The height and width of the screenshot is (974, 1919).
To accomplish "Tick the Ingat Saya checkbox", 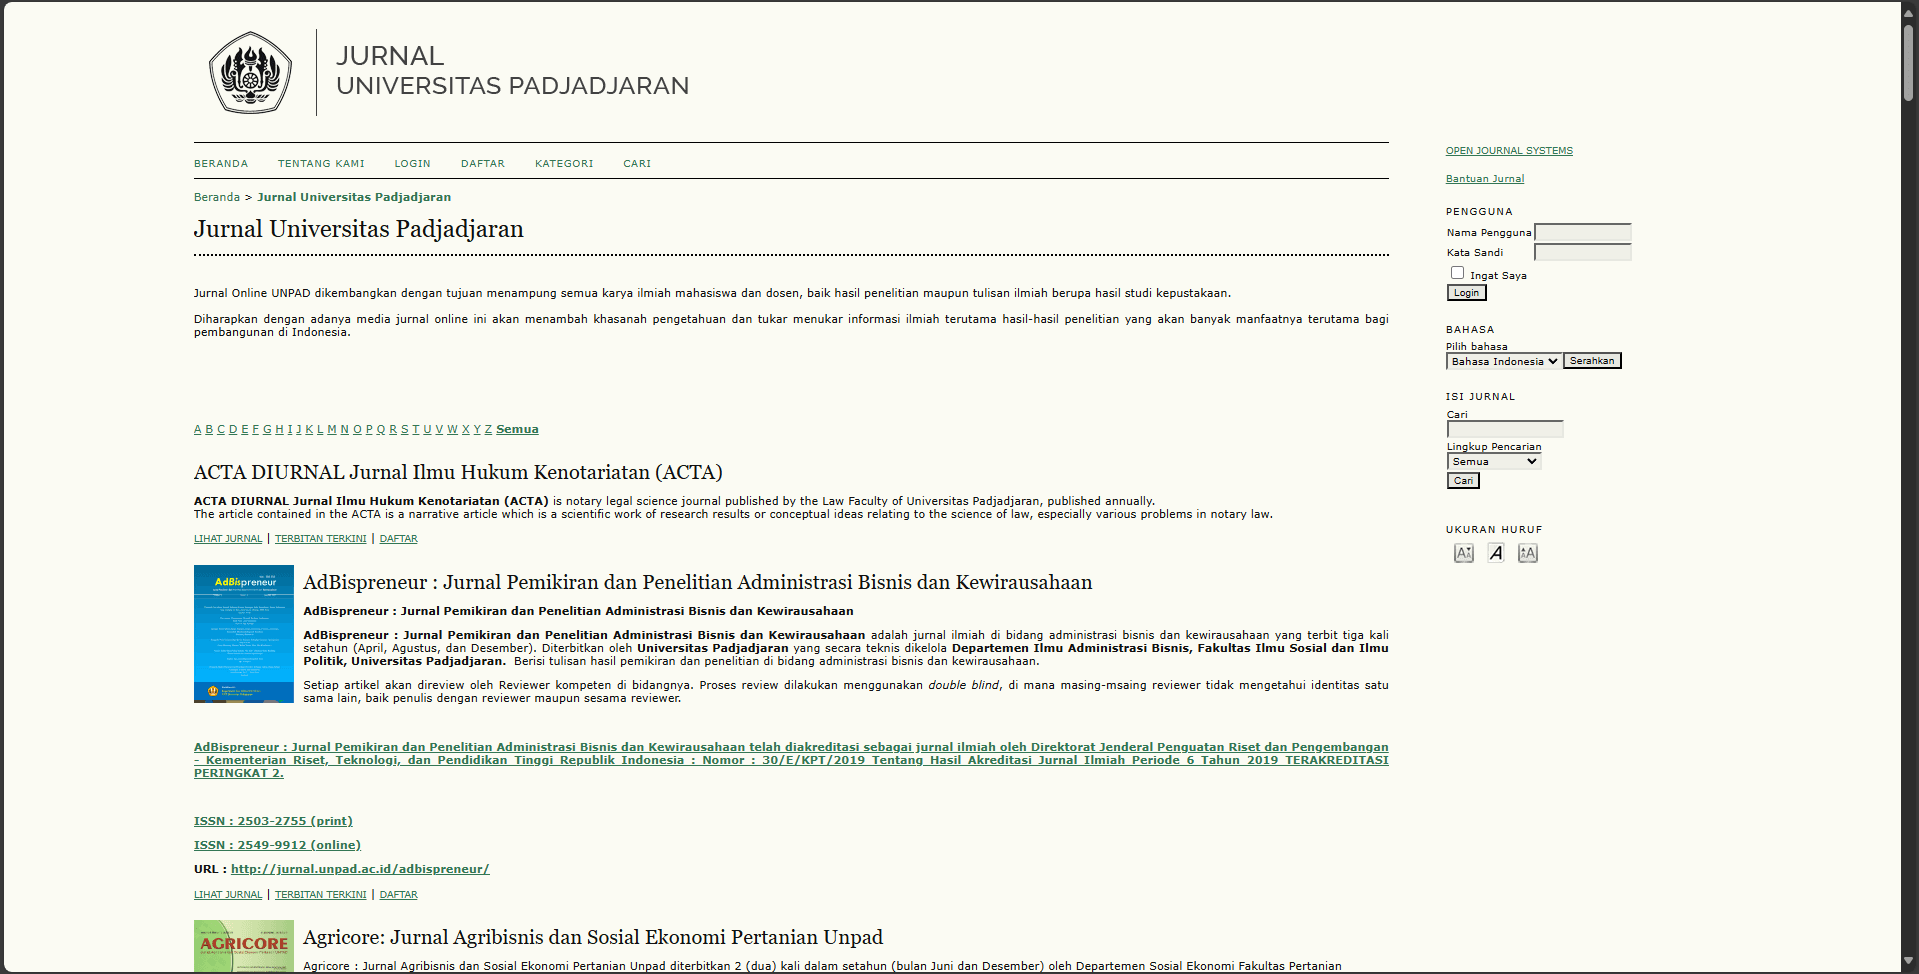I will coord(1457,273).
